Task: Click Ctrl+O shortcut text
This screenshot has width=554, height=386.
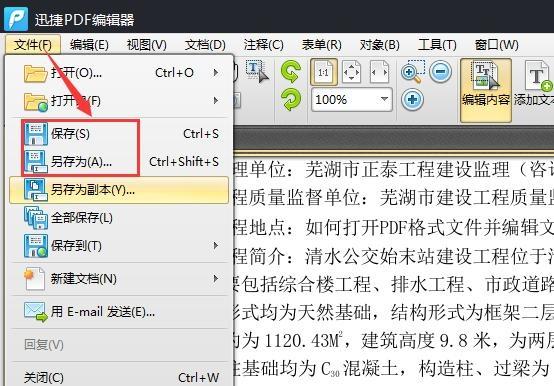Action: tap(175, 73)
